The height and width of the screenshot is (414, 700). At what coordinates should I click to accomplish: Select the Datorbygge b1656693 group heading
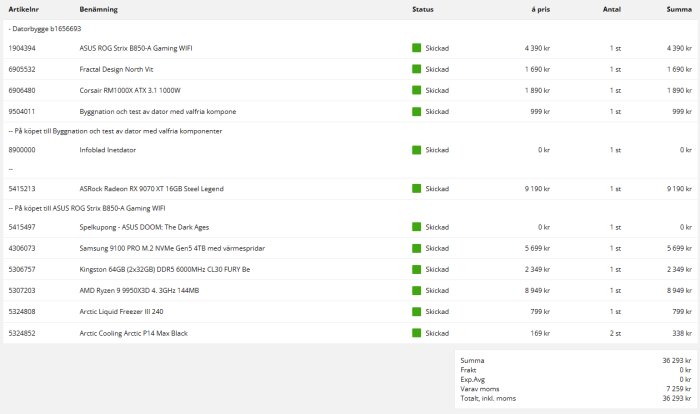[x=45, y=29]
